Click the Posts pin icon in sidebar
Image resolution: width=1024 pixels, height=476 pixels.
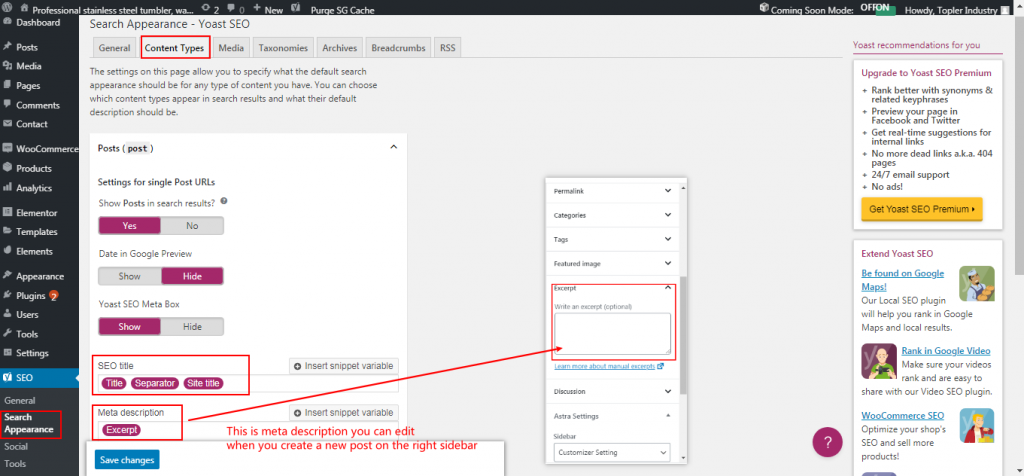click(8, 47)
